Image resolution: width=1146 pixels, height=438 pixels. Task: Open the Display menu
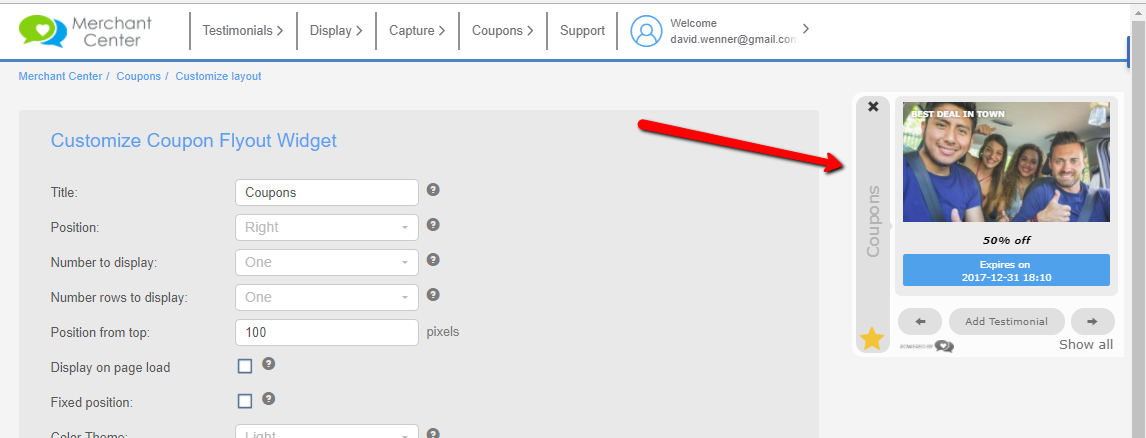click(x=336, y=31)
